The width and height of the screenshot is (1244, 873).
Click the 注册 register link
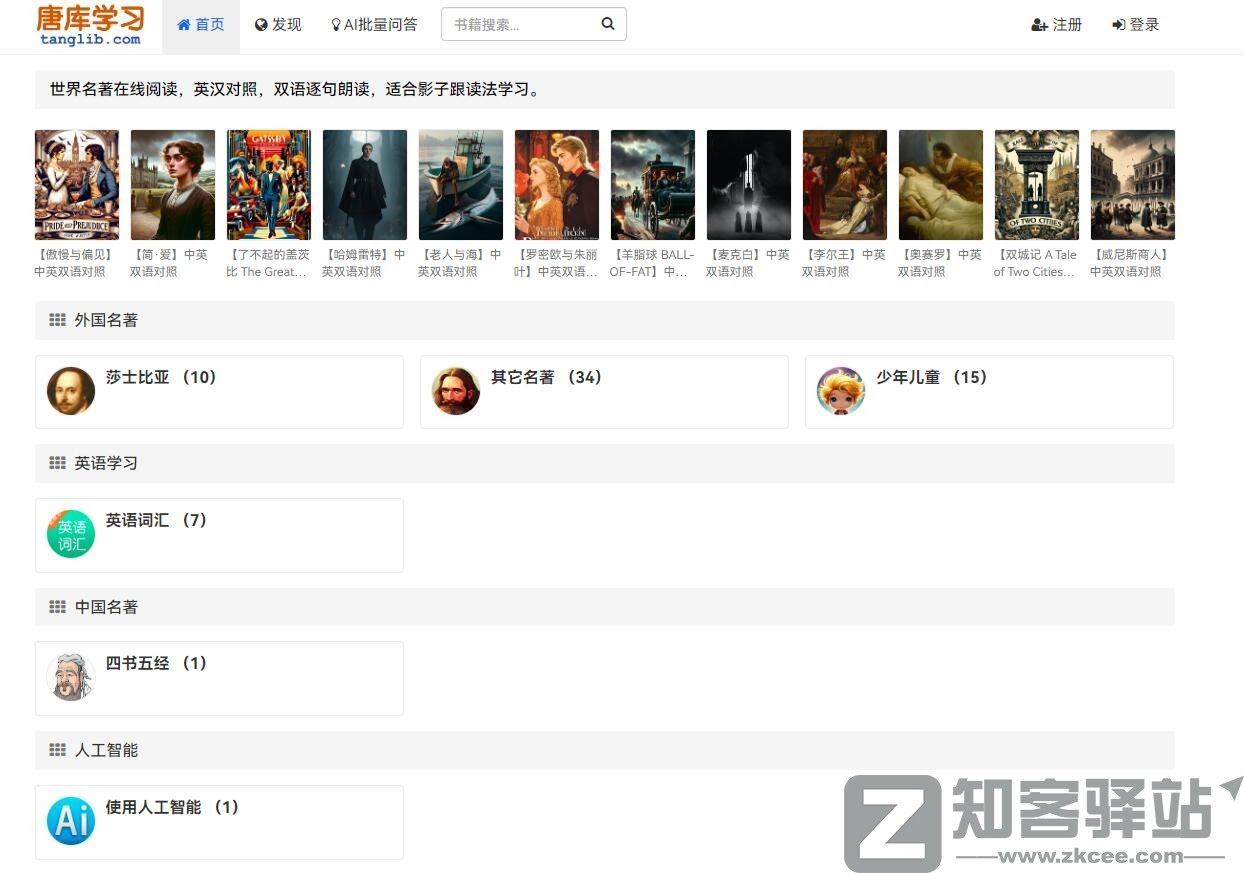pyautogui.click(x=1057, y=25)
